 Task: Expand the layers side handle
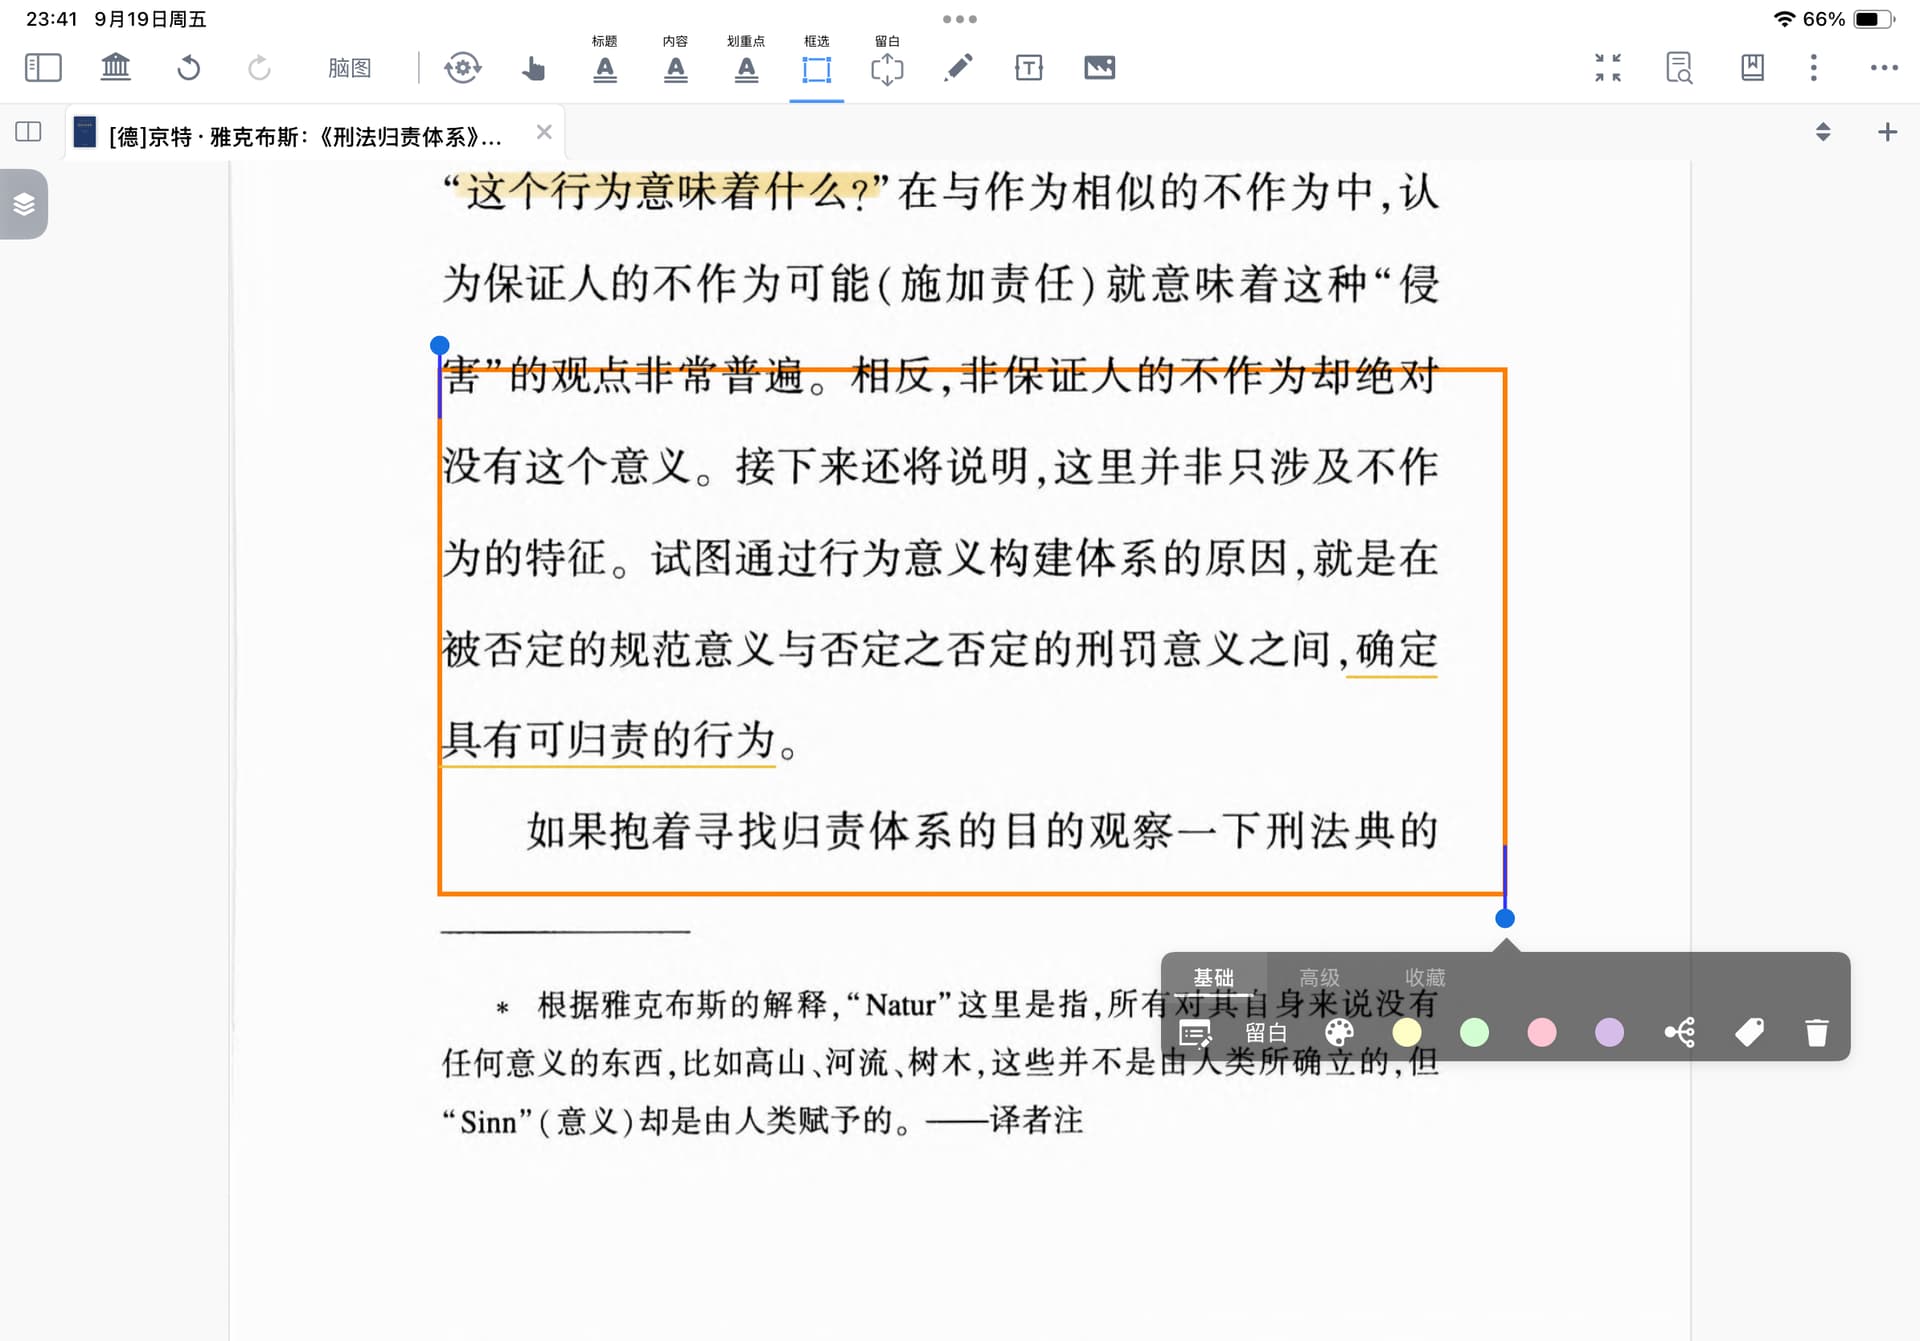24,204
